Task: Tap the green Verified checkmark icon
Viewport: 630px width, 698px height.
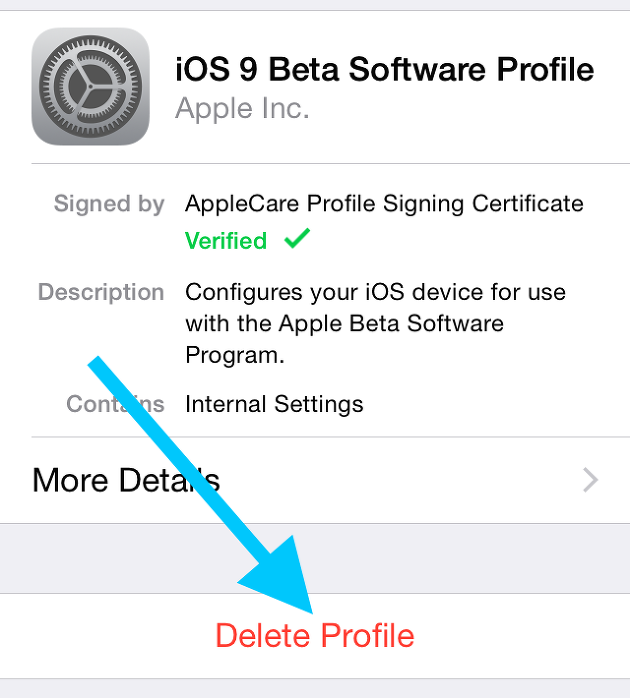Action: pos(297,239)
